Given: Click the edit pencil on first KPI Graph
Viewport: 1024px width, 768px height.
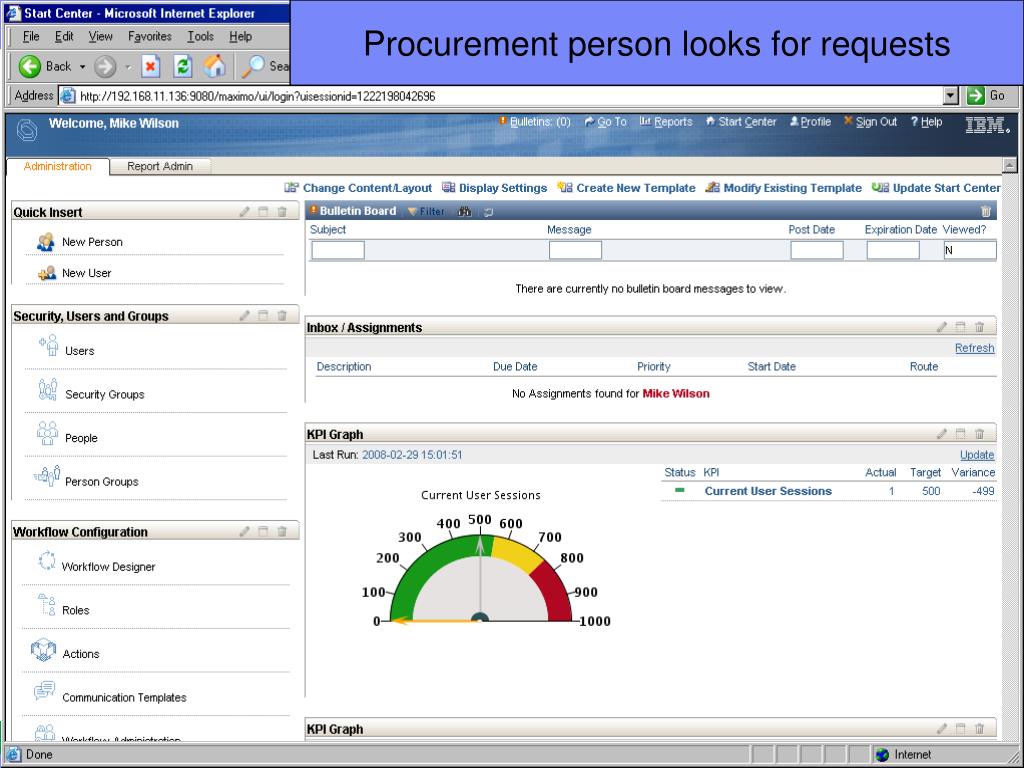Looking at the screenshot, I should (942, 434).
